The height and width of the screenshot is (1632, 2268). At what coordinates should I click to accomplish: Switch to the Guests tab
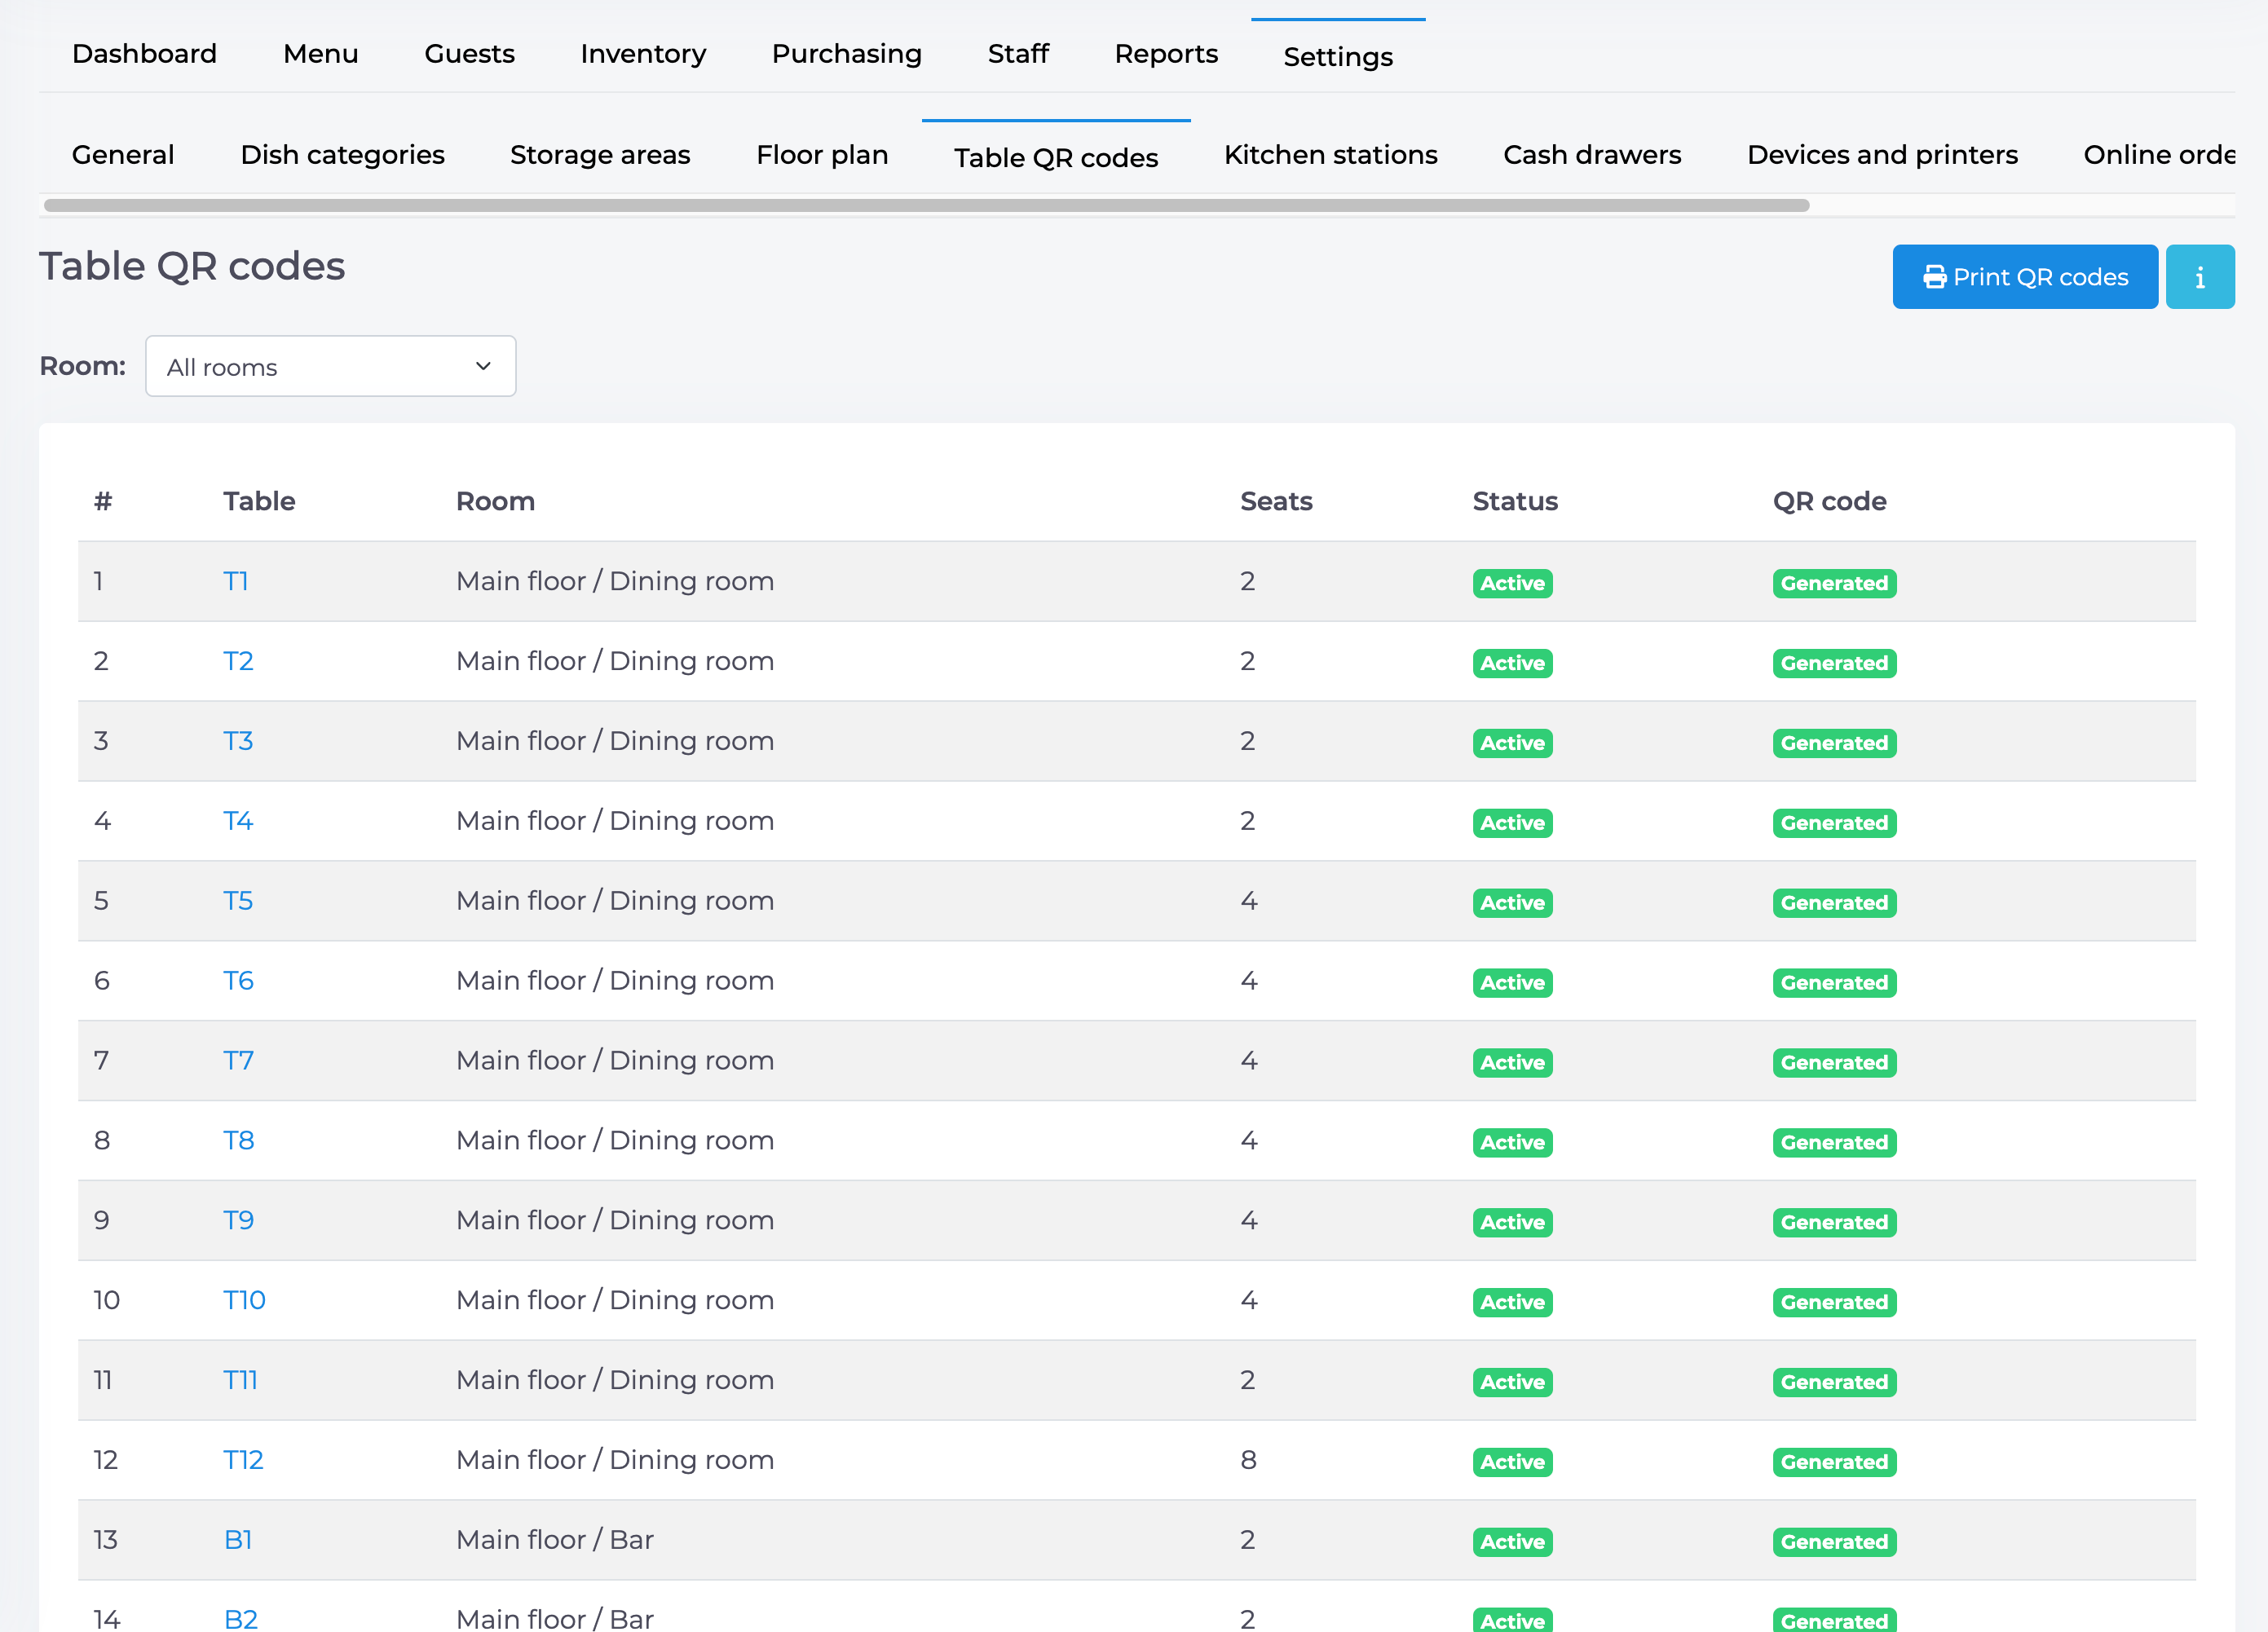pos(469,54)
